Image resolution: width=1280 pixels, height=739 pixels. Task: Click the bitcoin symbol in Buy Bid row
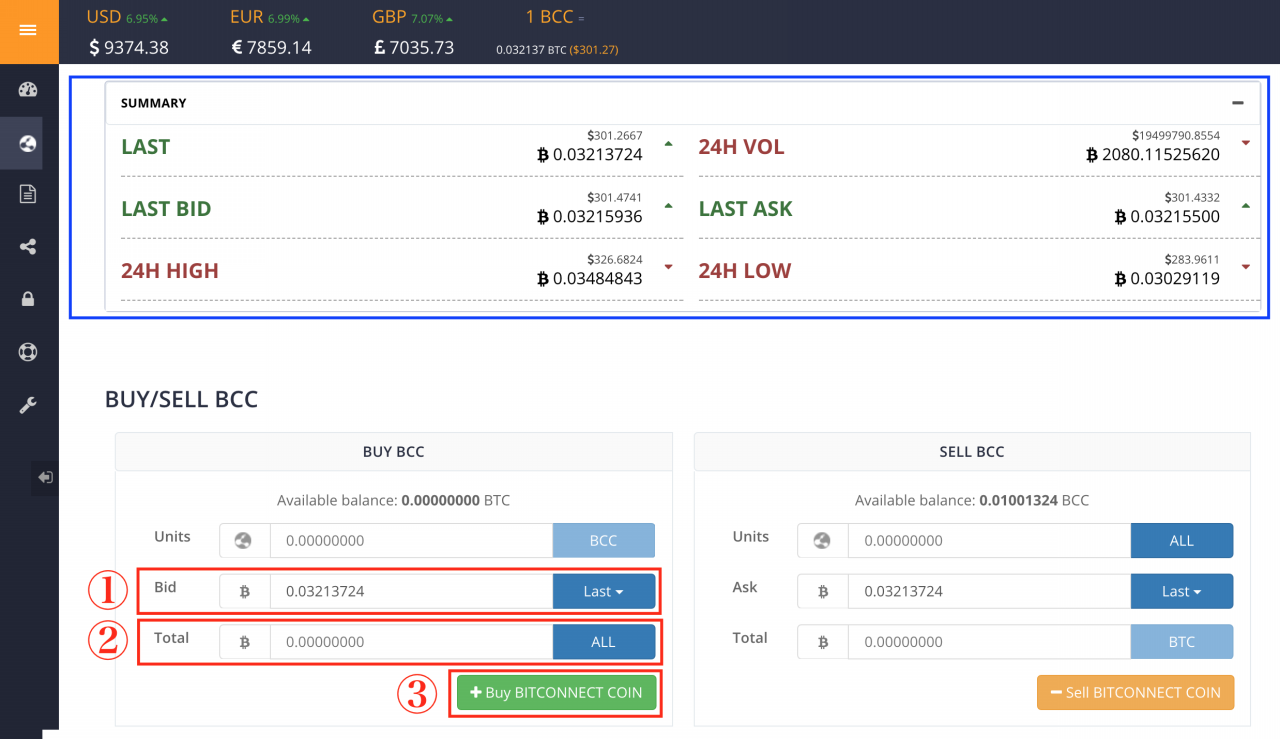coord(245,591)
